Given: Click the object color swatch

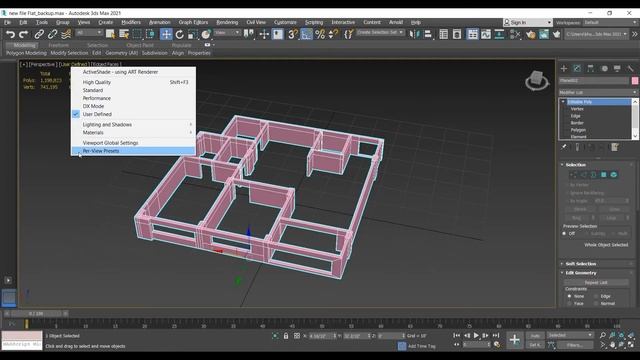Looking at the screenshot, I should coord(635,81).
